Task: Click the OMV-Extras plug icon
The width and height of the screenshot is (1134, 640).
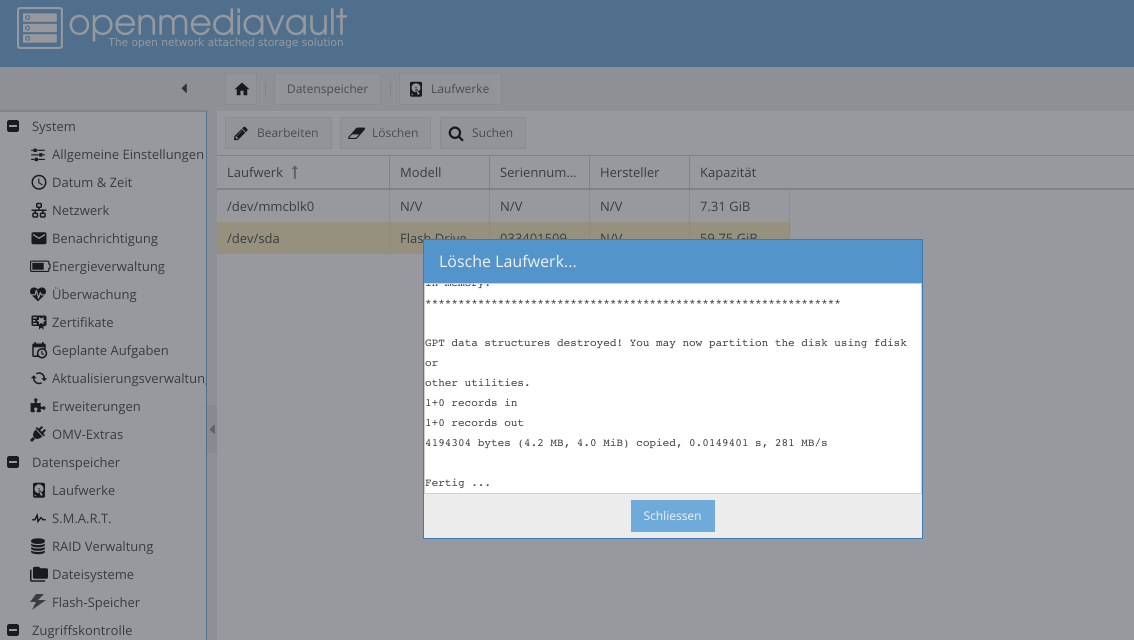Action: click(x=38, y=434)
